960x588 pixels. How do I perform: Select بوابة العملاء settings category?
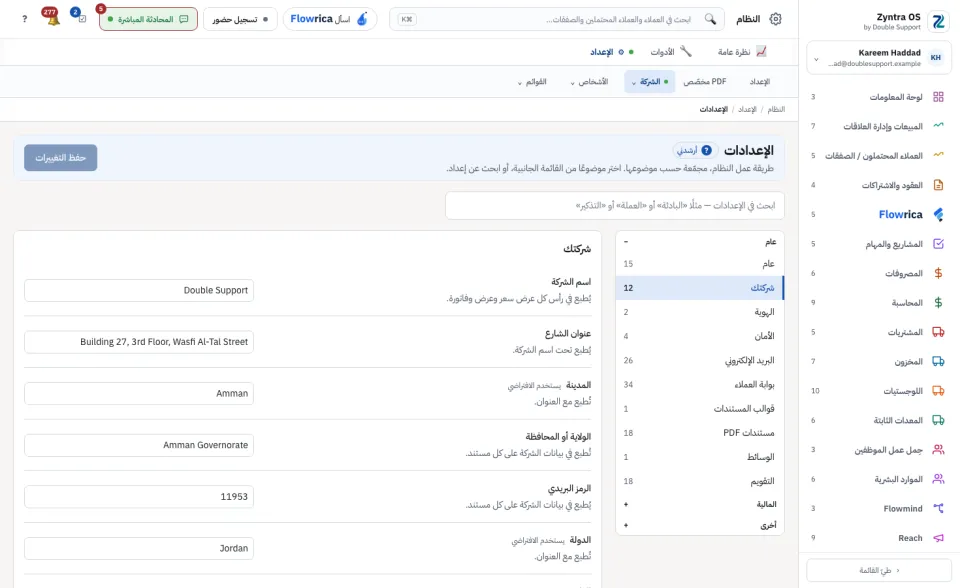click(700, 384)
